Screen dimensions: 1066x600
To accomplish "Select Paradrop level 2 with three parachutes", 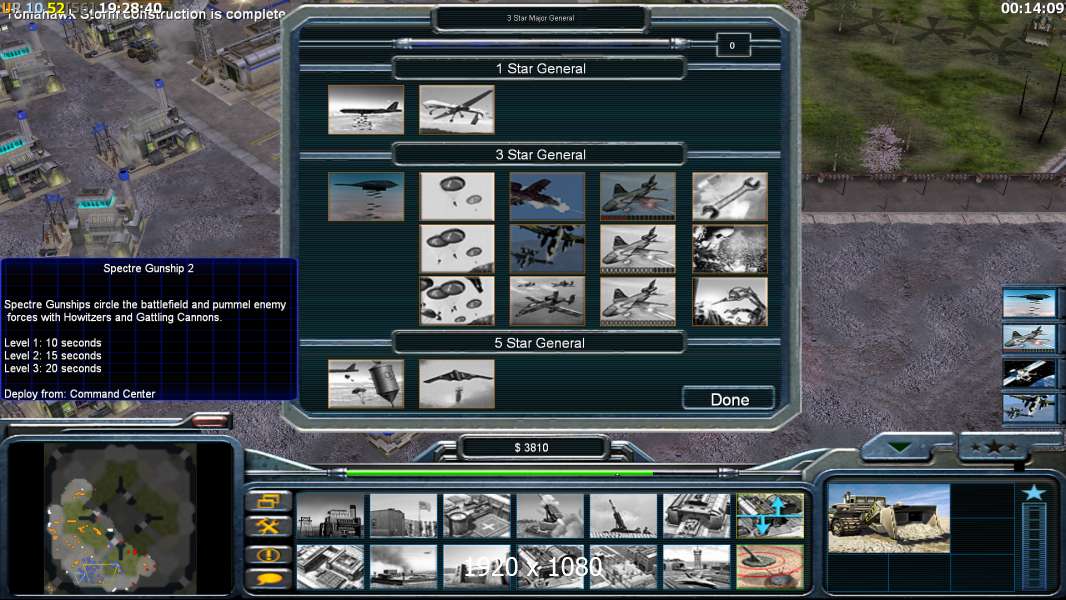I will (x=457, y=249).
